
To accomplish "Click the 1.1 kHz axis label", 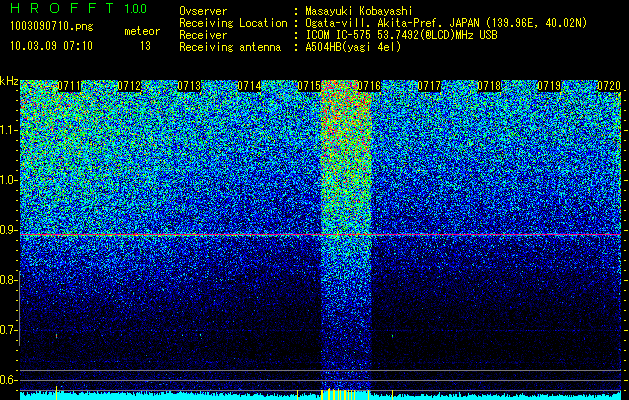I will pyautogui.click(x=9, y=130).
